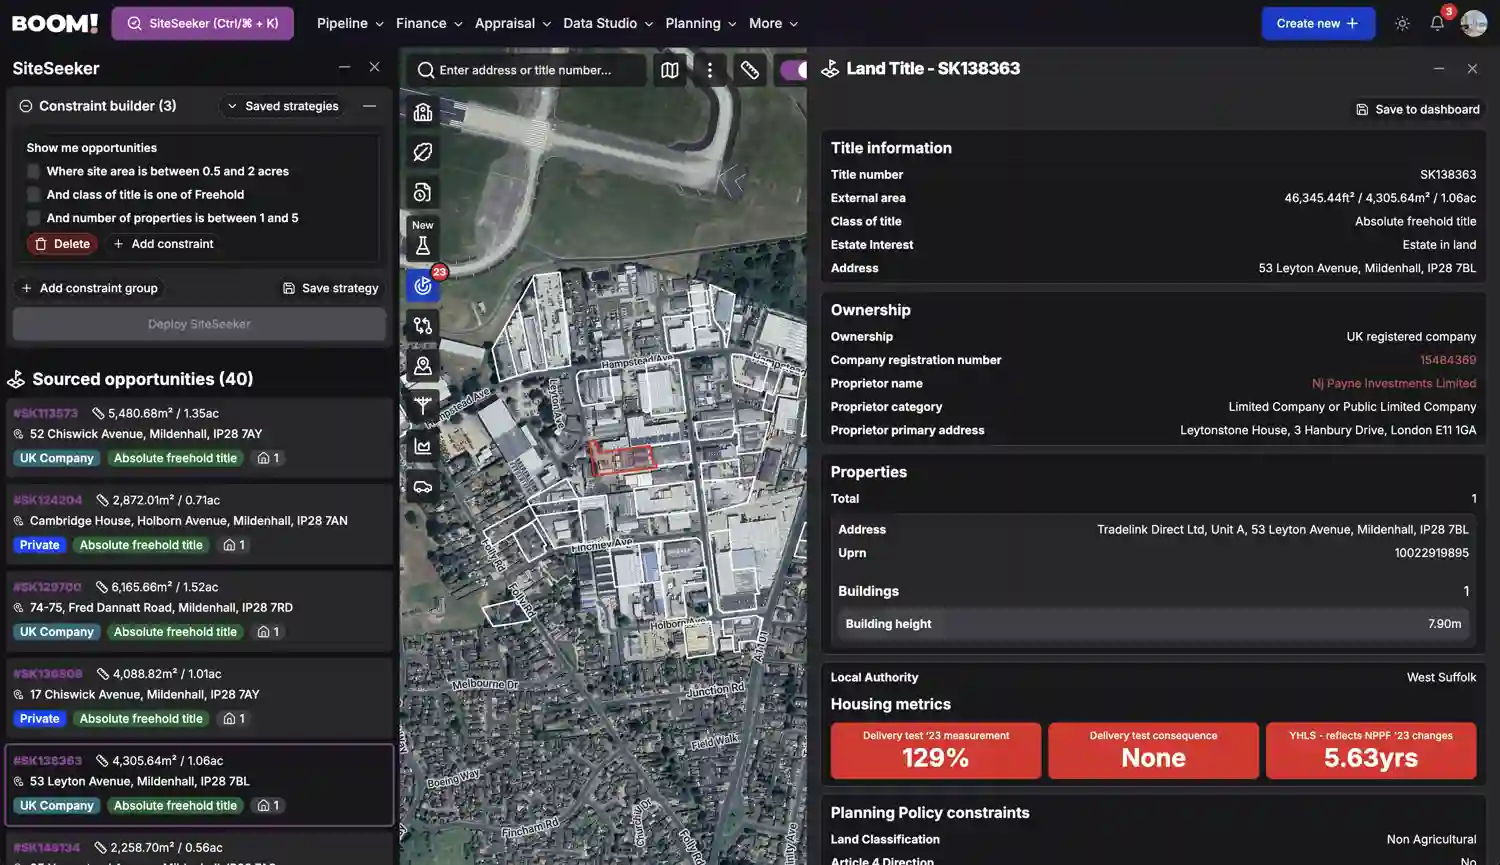The height and width of the screenshot is (865, 1500).
Task: Check the number of properties constraint
Action: pos(34,218)
